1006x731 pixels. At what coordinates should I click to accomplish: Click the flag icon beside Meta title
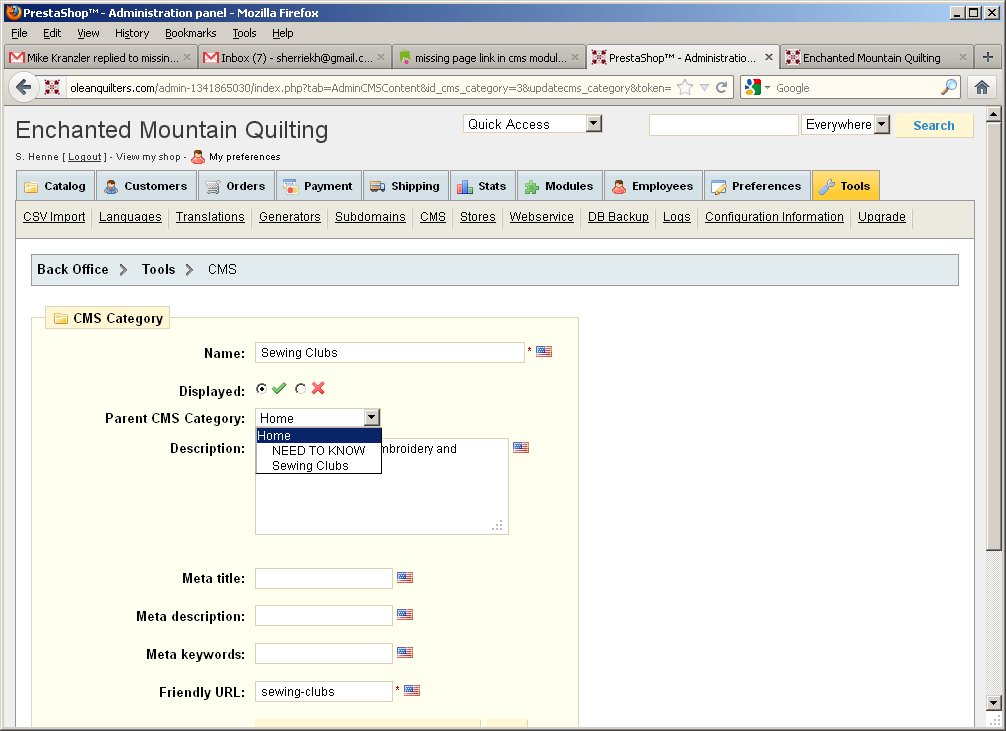coord(405,577)
